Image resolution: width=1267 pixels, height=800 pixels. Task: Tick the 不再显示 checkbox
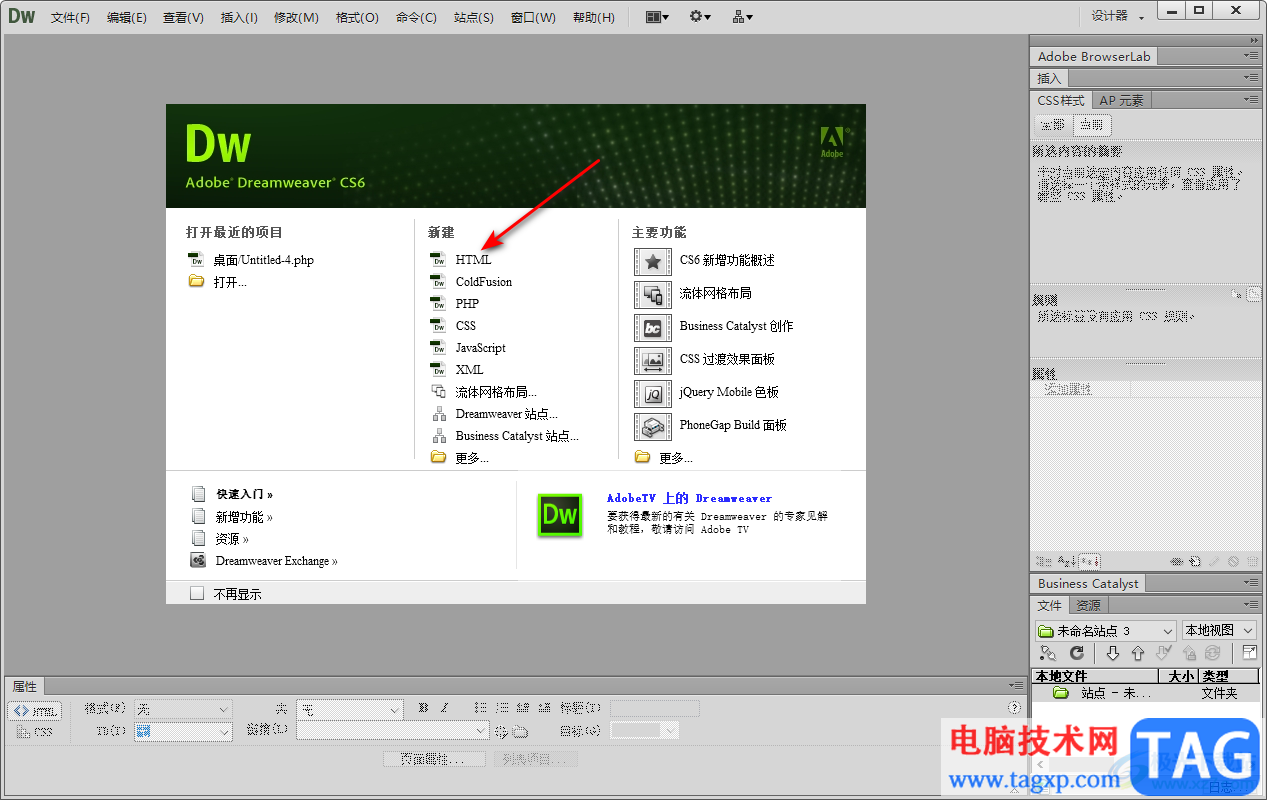click(197, 594)
